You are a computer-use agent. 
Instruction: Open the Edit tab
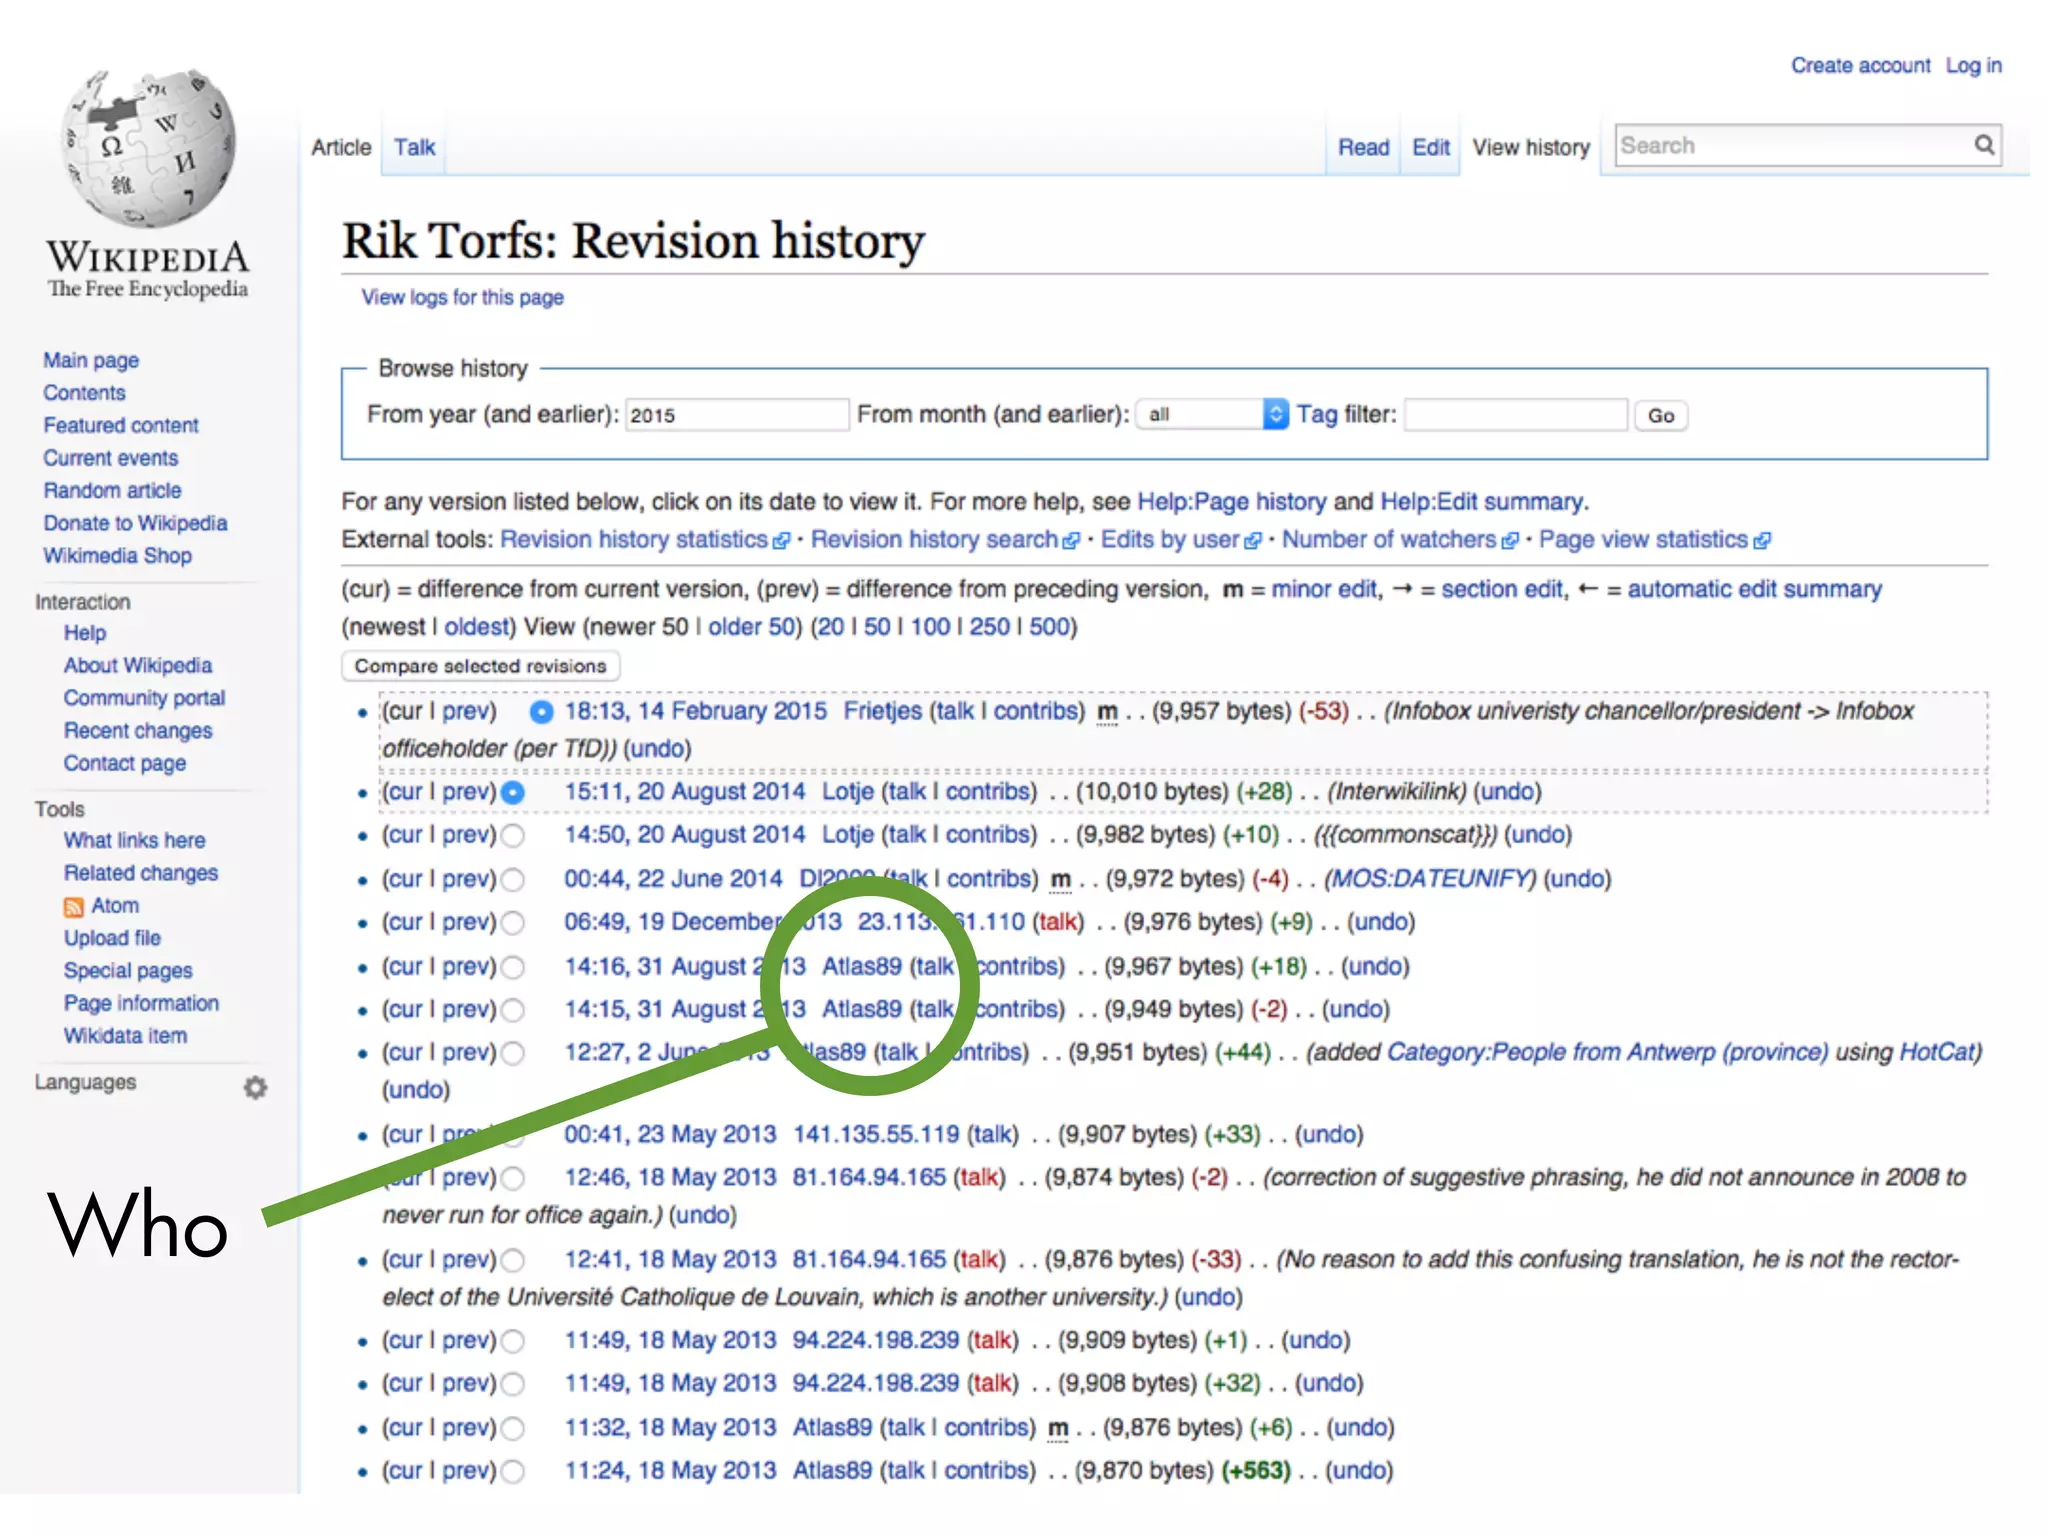[1430, 147]
